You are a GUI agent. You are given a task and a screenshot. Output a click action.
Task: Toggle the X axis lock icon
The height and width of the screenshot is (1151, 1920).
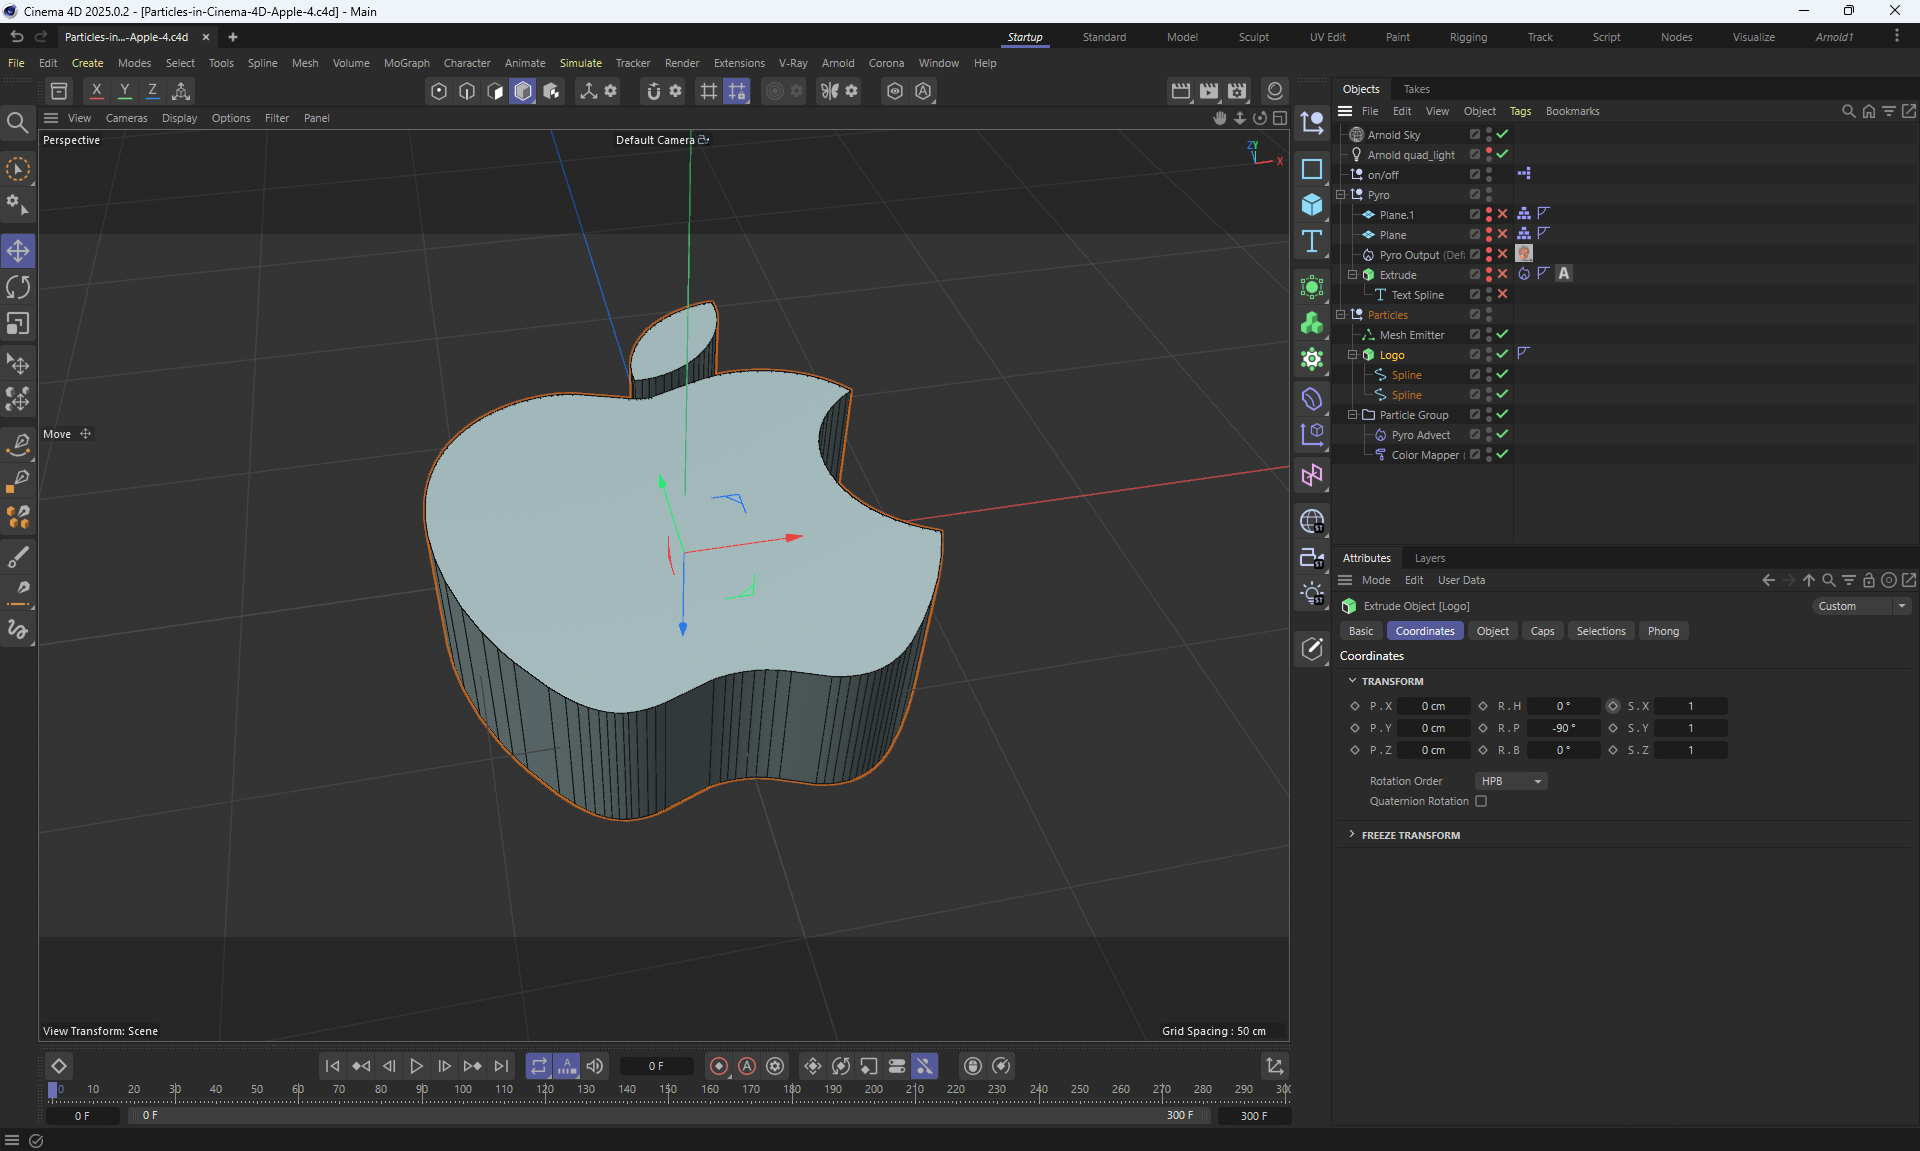tap(97, 91)
